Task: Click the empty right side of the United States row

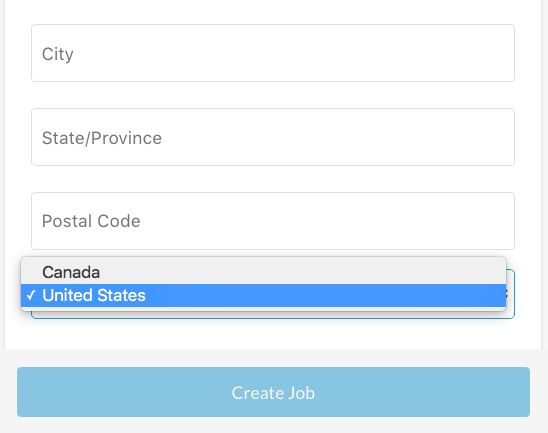Action: (349, 295)
